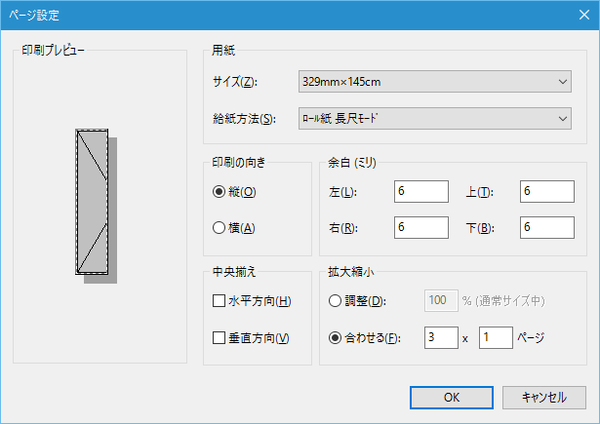Click the disabled 100 percent scale field
Image resolution: width=600 pixels, height=424 pixels.
441,301
